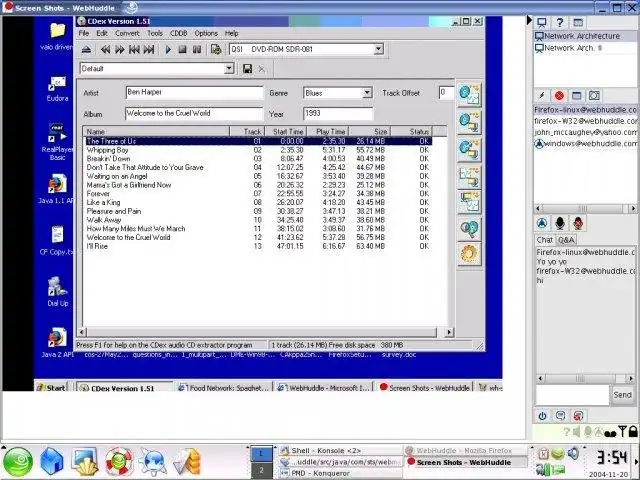Select the track Waiting on an Angel
Viewport: 640px width, 480px height.
click(117, 176)
